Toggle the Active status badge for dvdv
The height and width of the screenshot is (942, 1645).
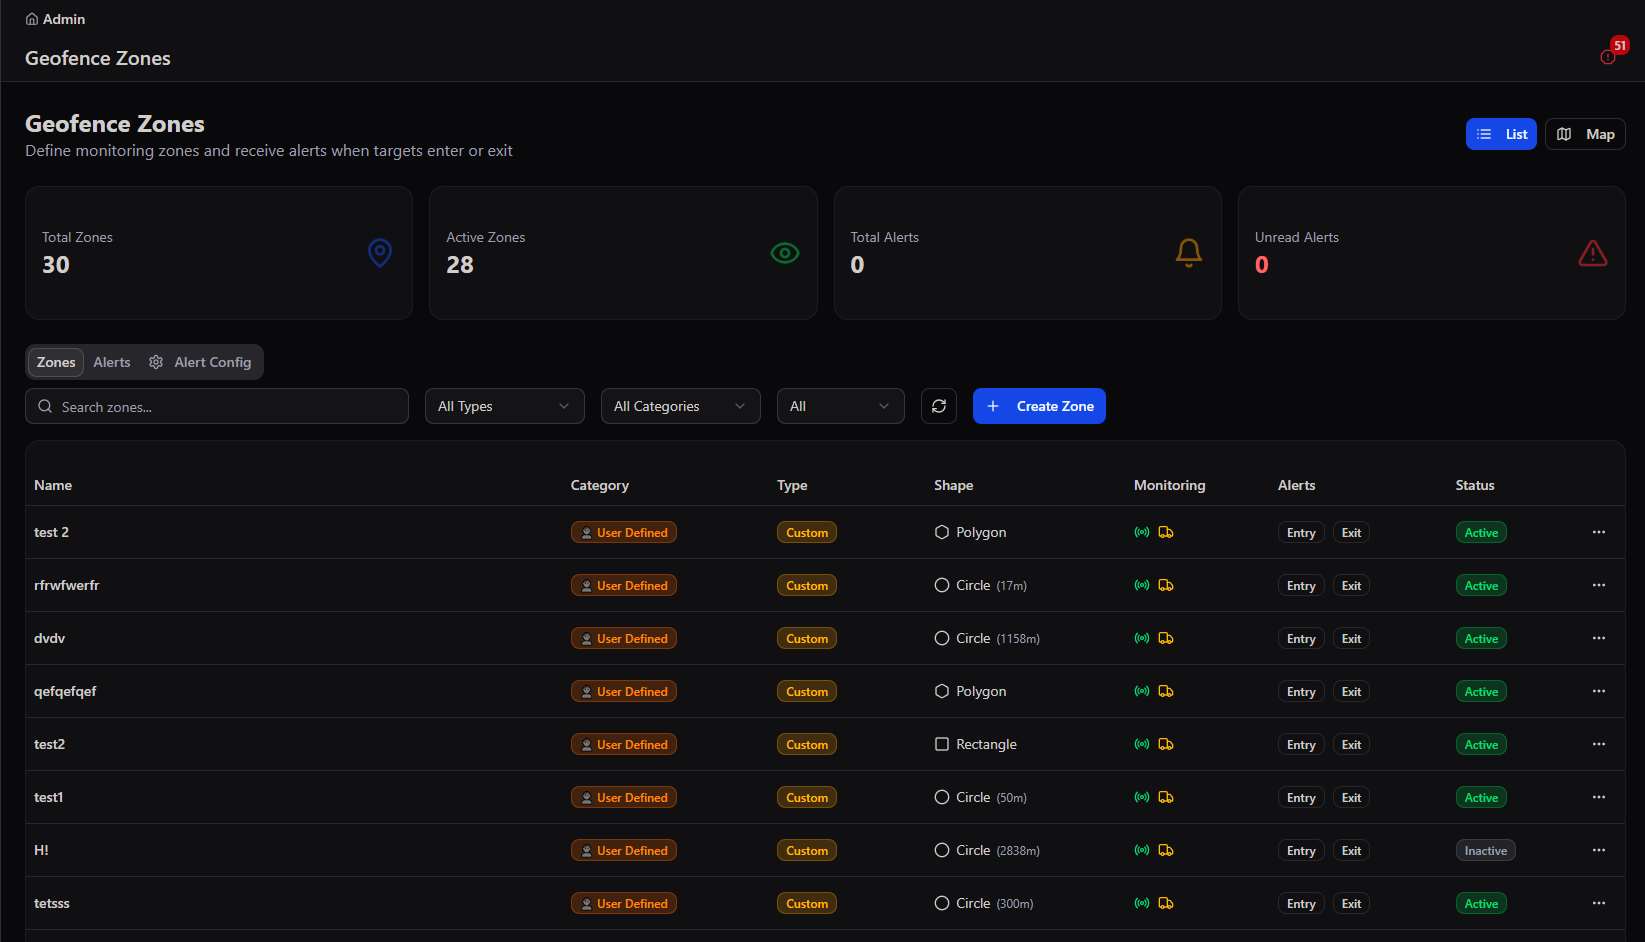tap(1481, 639)
